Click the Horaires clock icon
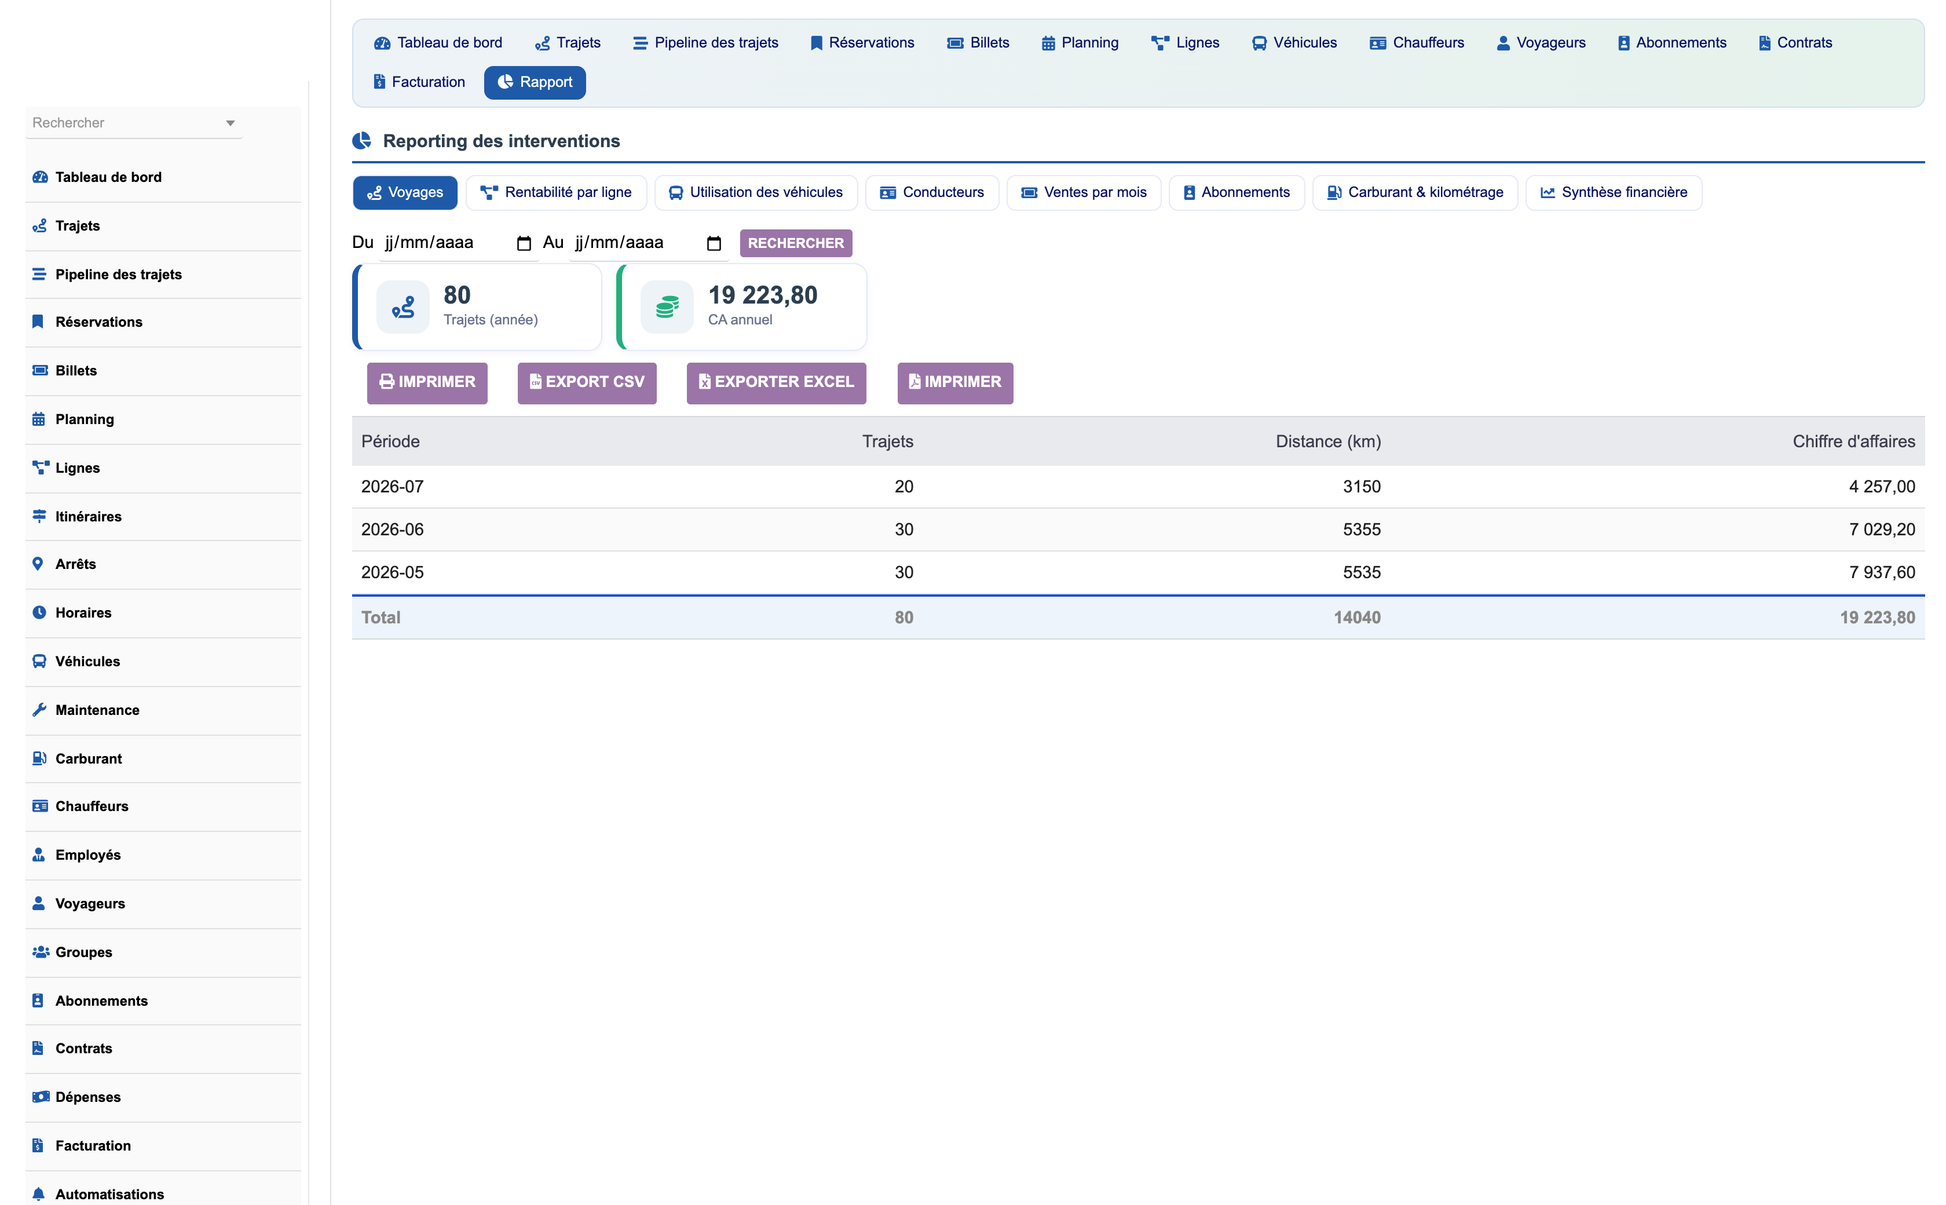Screen dimensions: 1946x1205 39,613
